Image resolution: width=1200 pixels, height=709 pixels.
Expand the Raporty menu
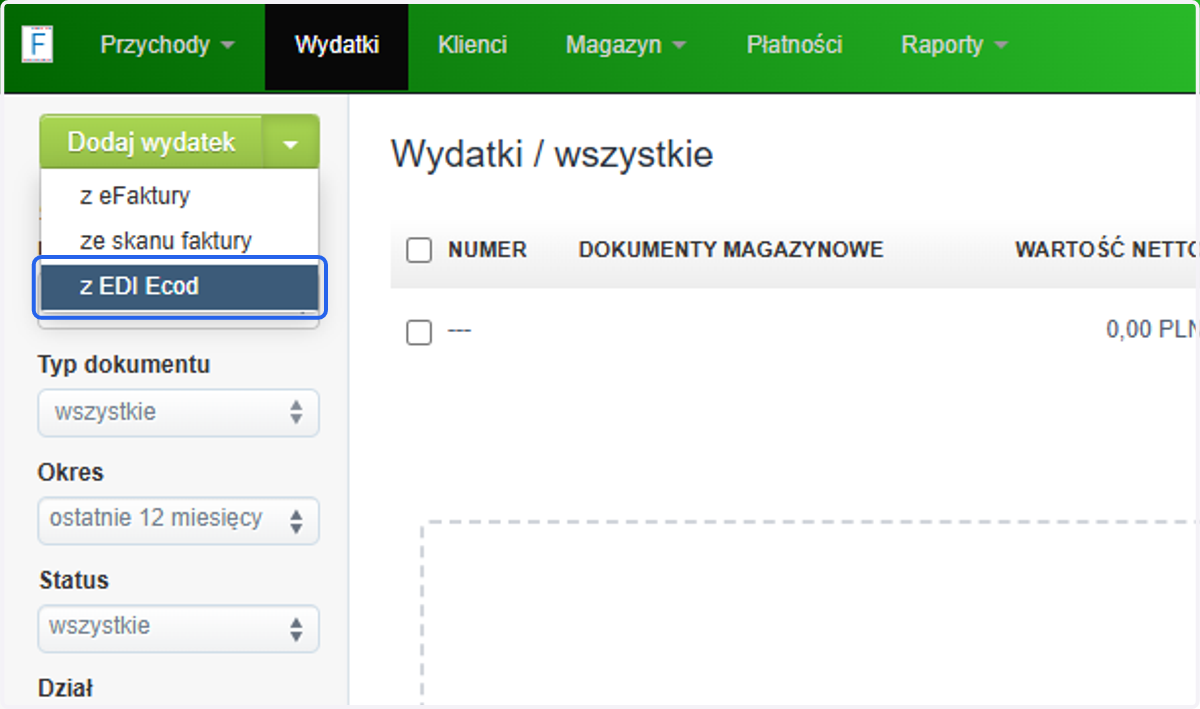point(954,45)
